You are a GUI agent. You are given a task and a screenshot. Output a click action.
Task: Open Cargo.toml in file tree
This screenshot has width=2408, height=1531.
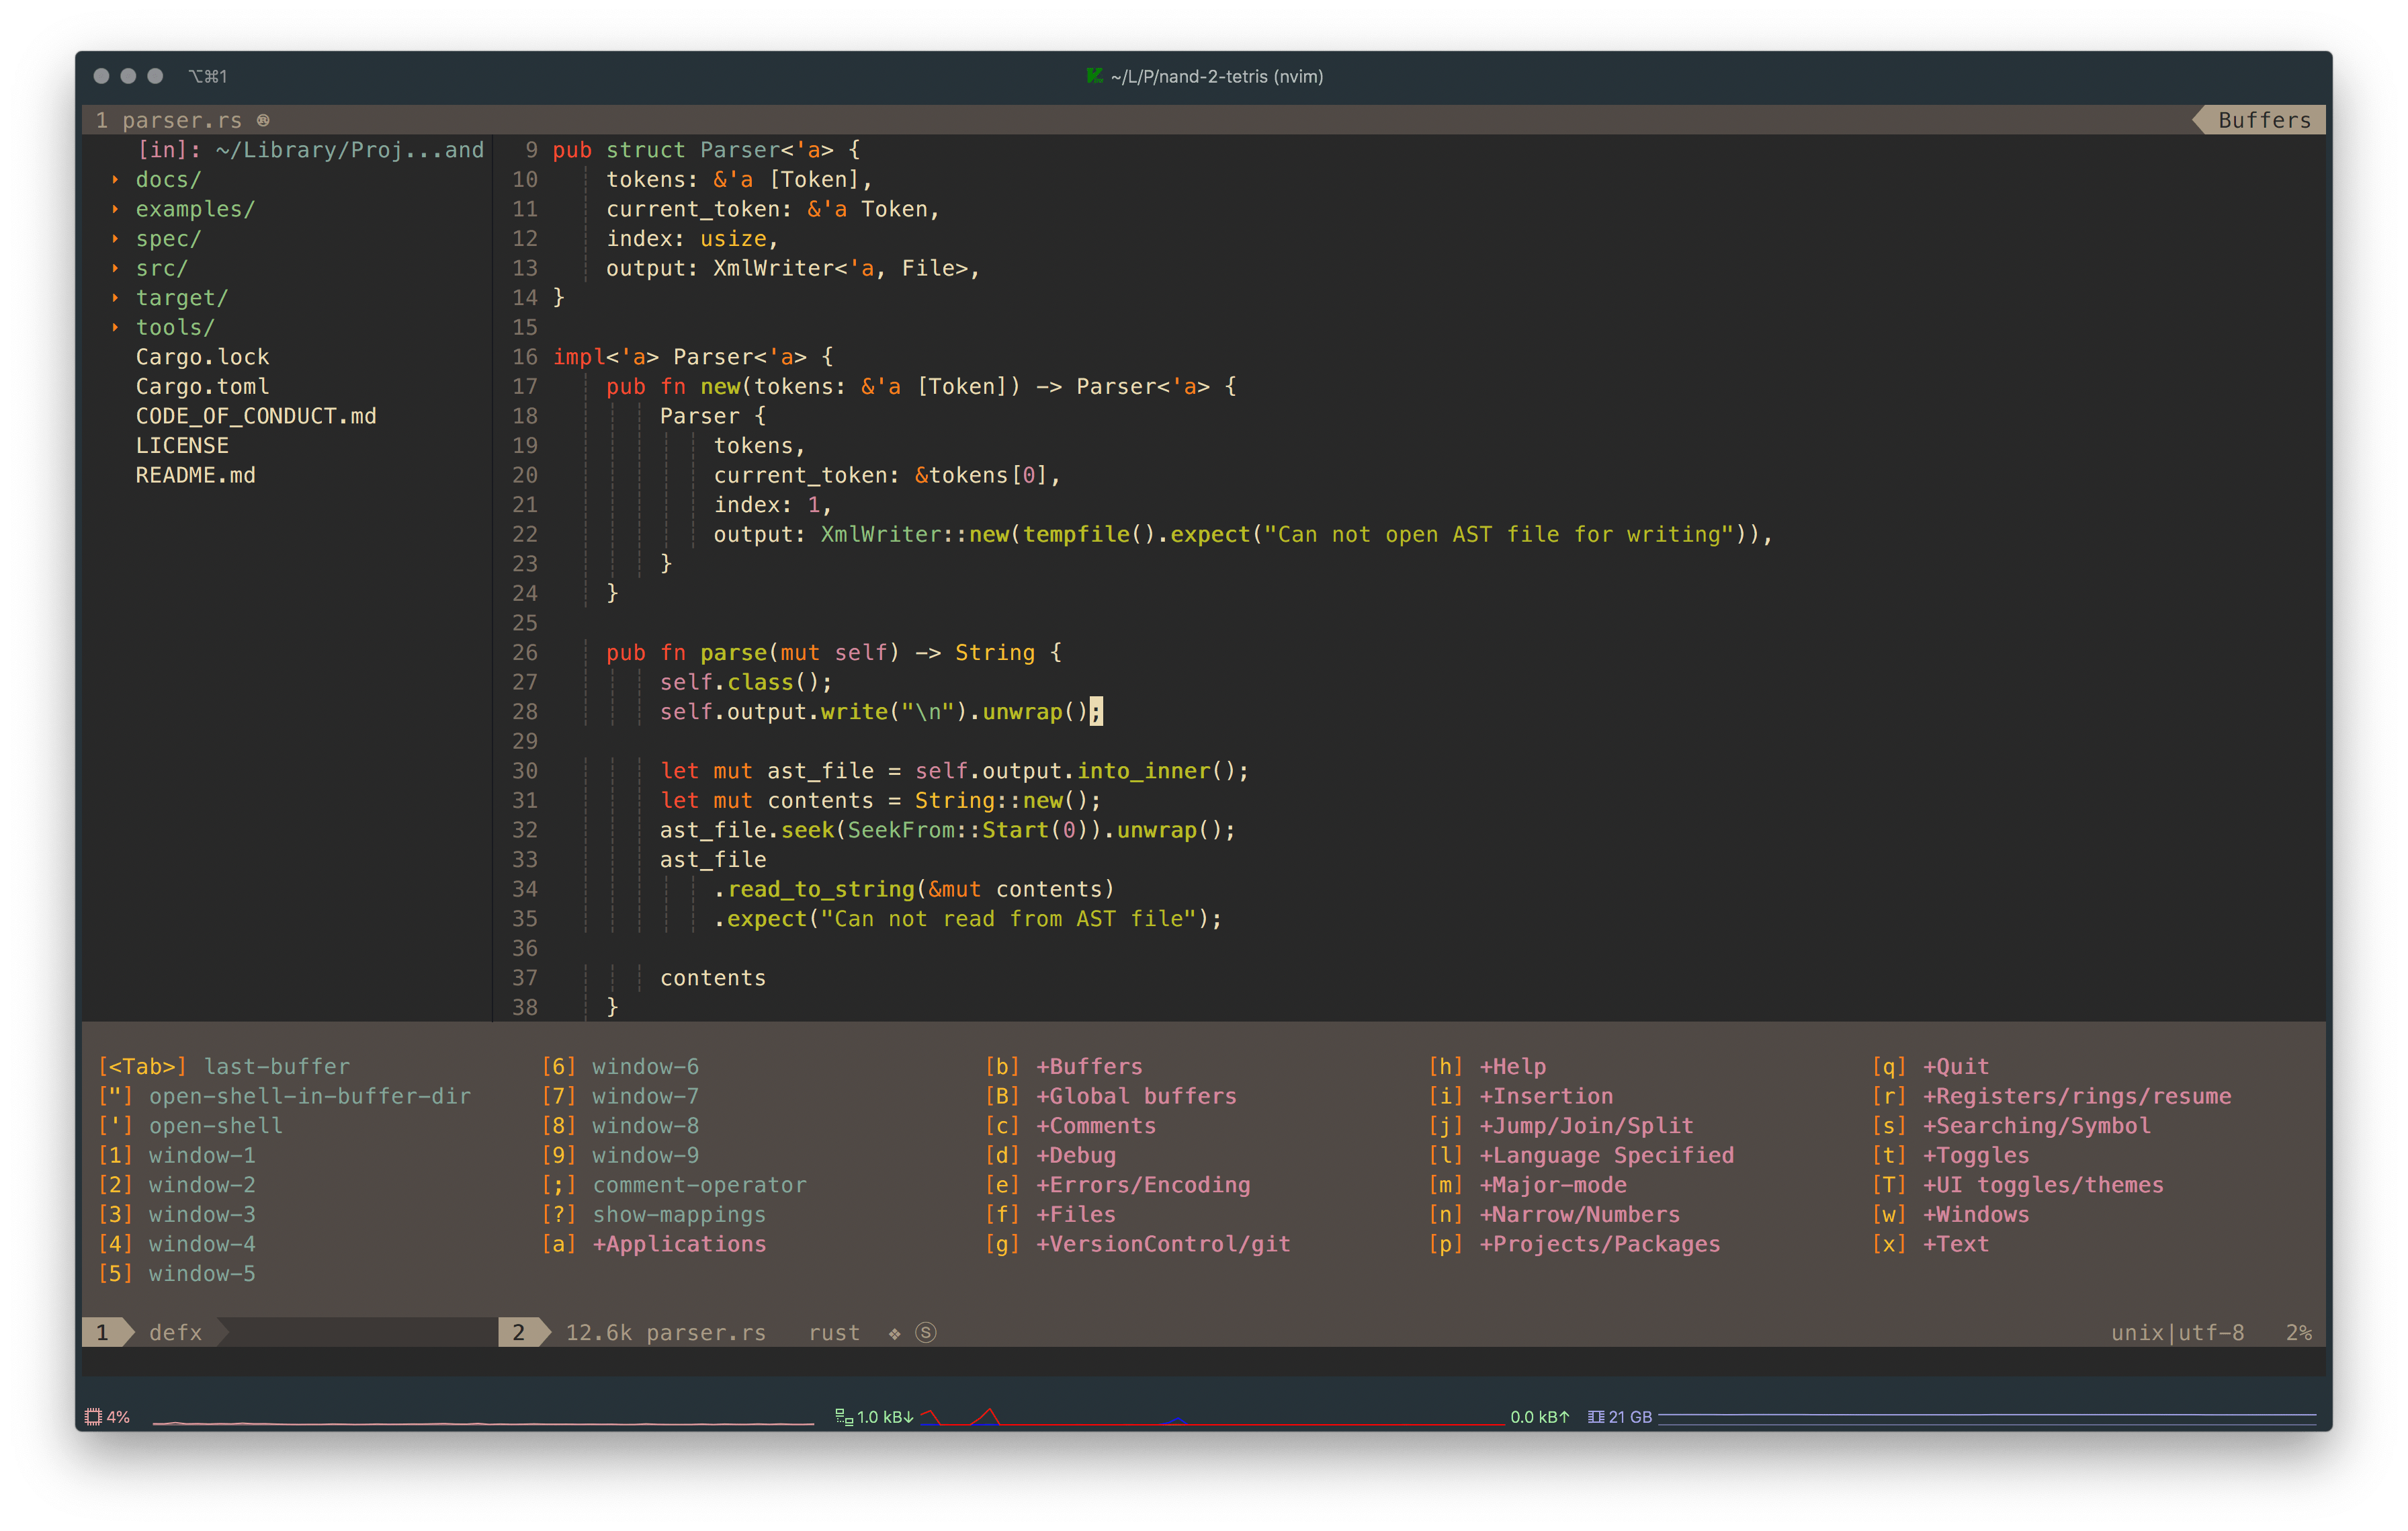pos(202,386)
